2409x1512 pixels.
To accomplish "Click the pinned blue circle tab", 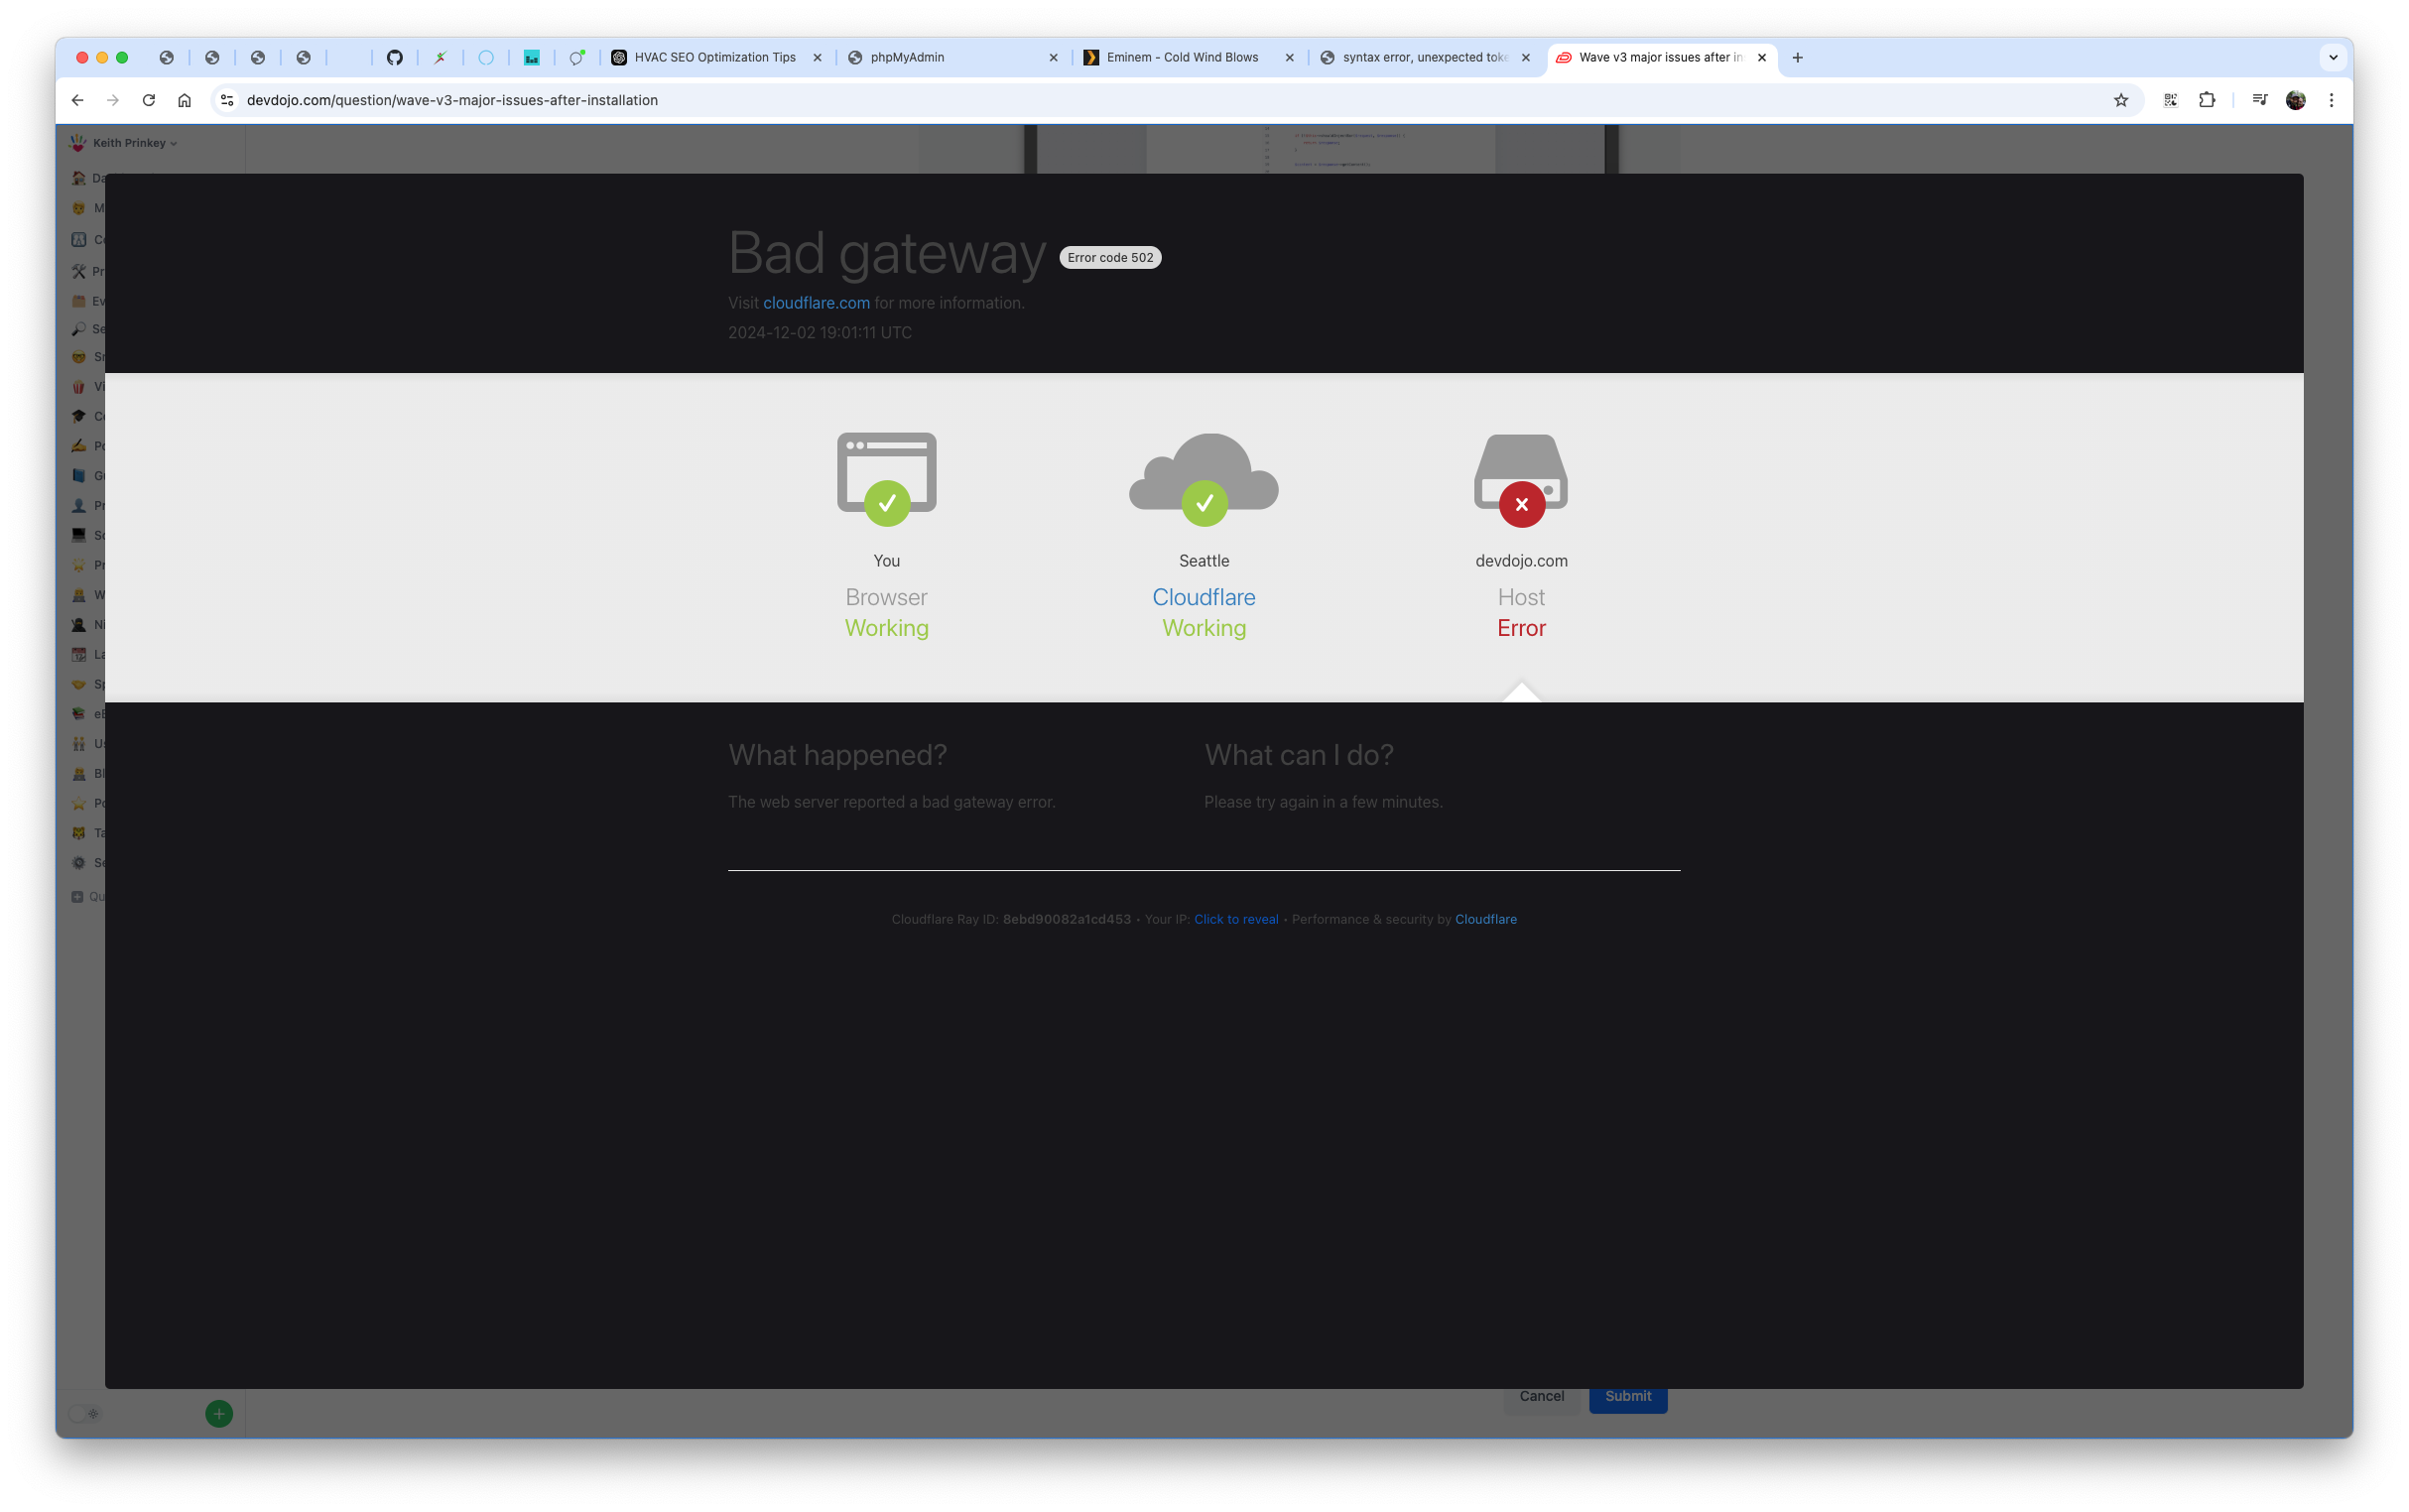I will tap(486, 58).
